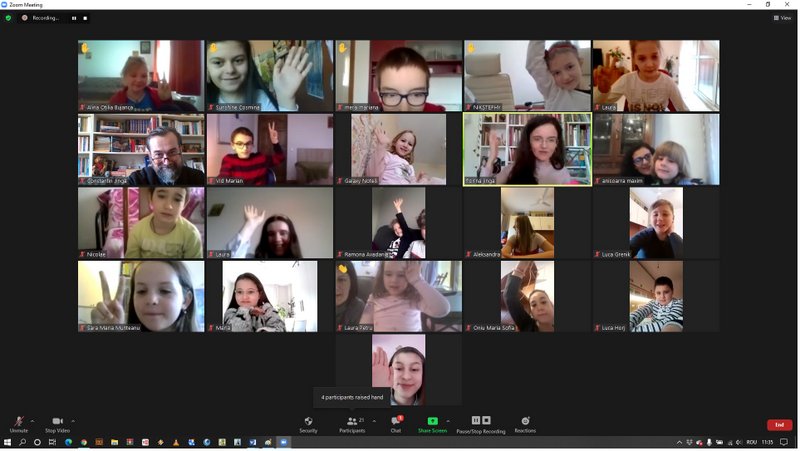
Task: Open the Reactions picker
Action: 525,424
